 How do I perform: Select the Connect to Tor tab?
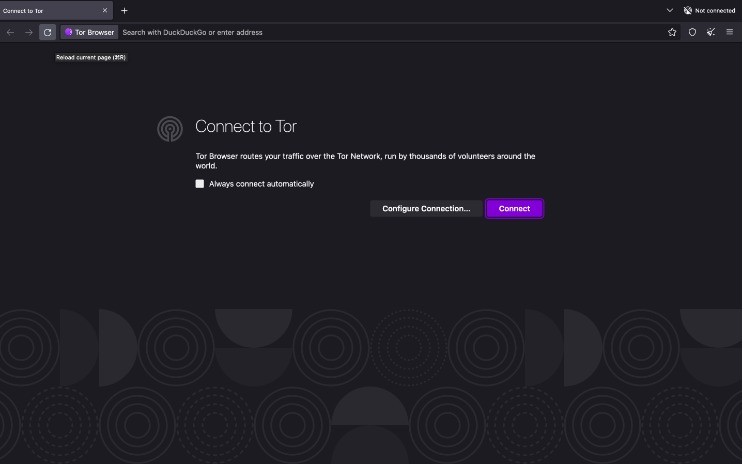[x=45, y=10]
